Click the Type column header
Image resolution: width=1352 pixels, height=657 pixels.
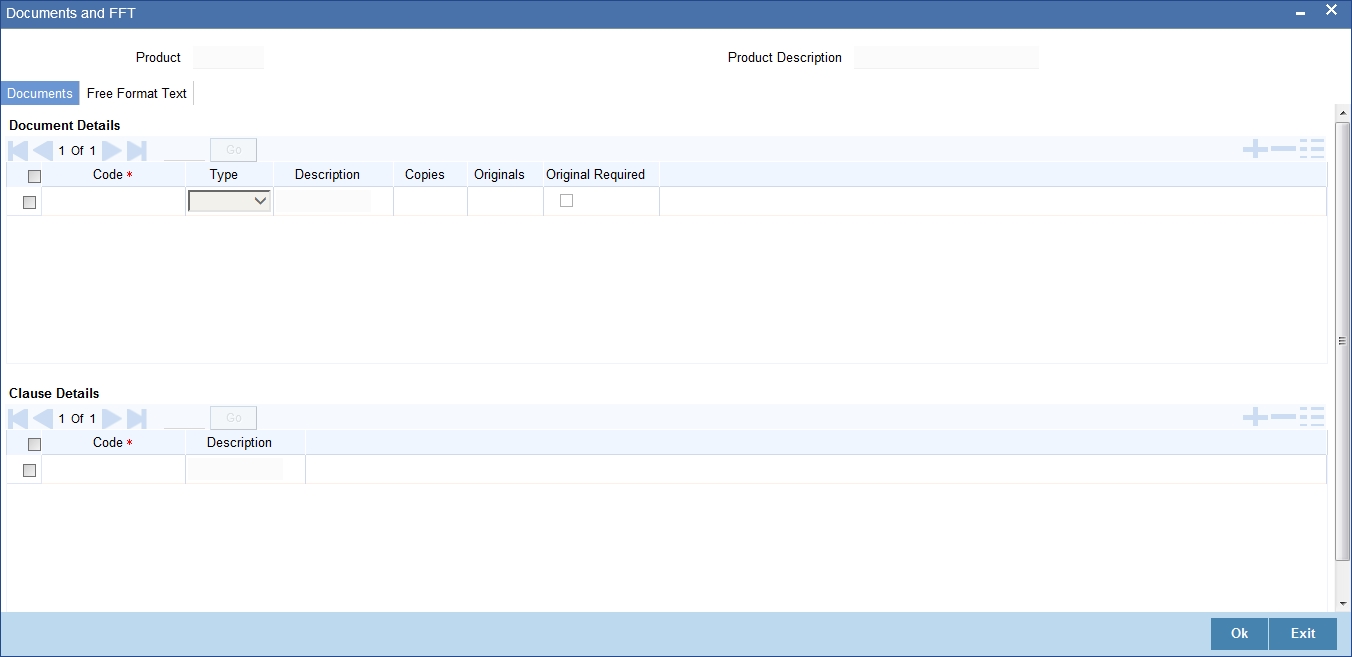(x=224, y=174)
